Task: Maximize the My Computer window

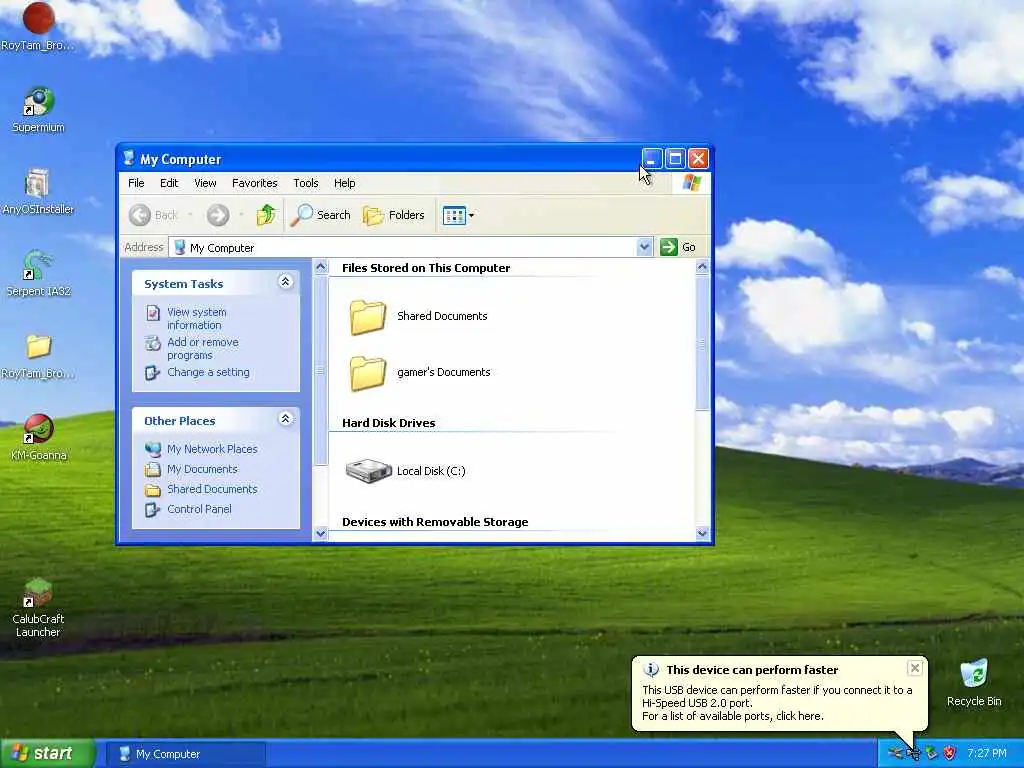Action: 675,159
